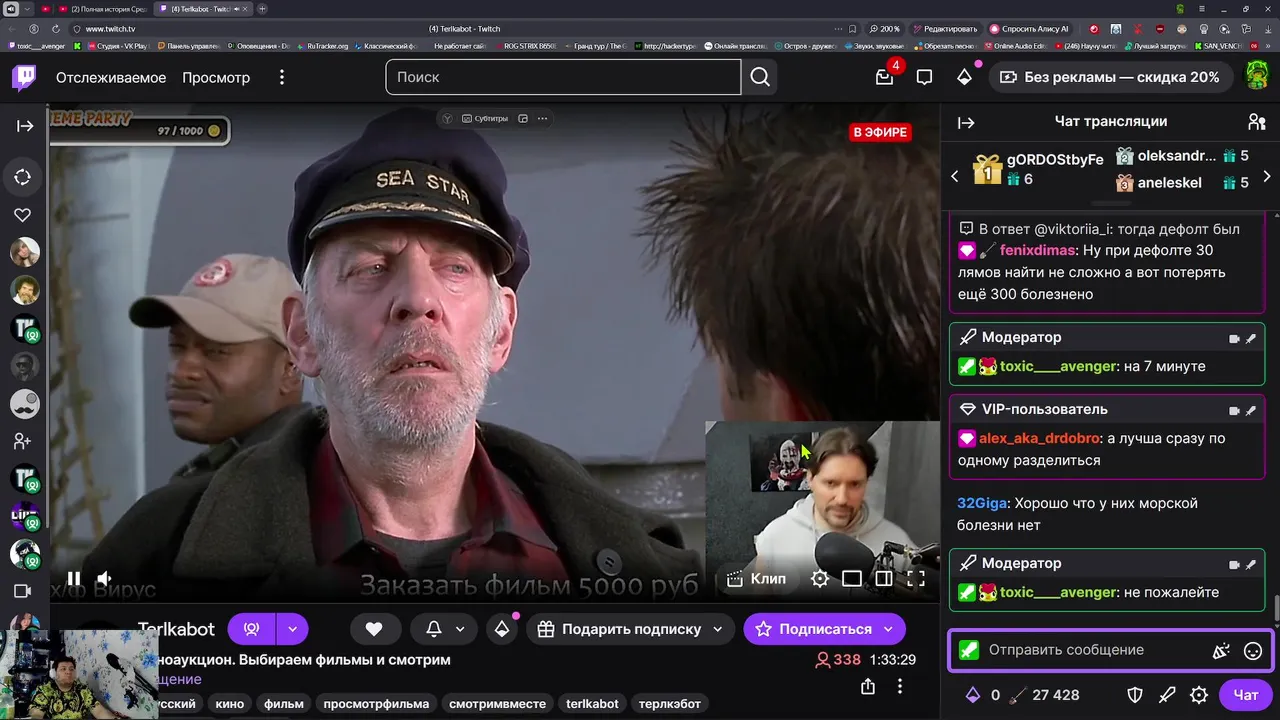Open the chat community users list icon
Image resolution: width=1280 pixels, height=720 pixels.
(x=1257, y=122)
